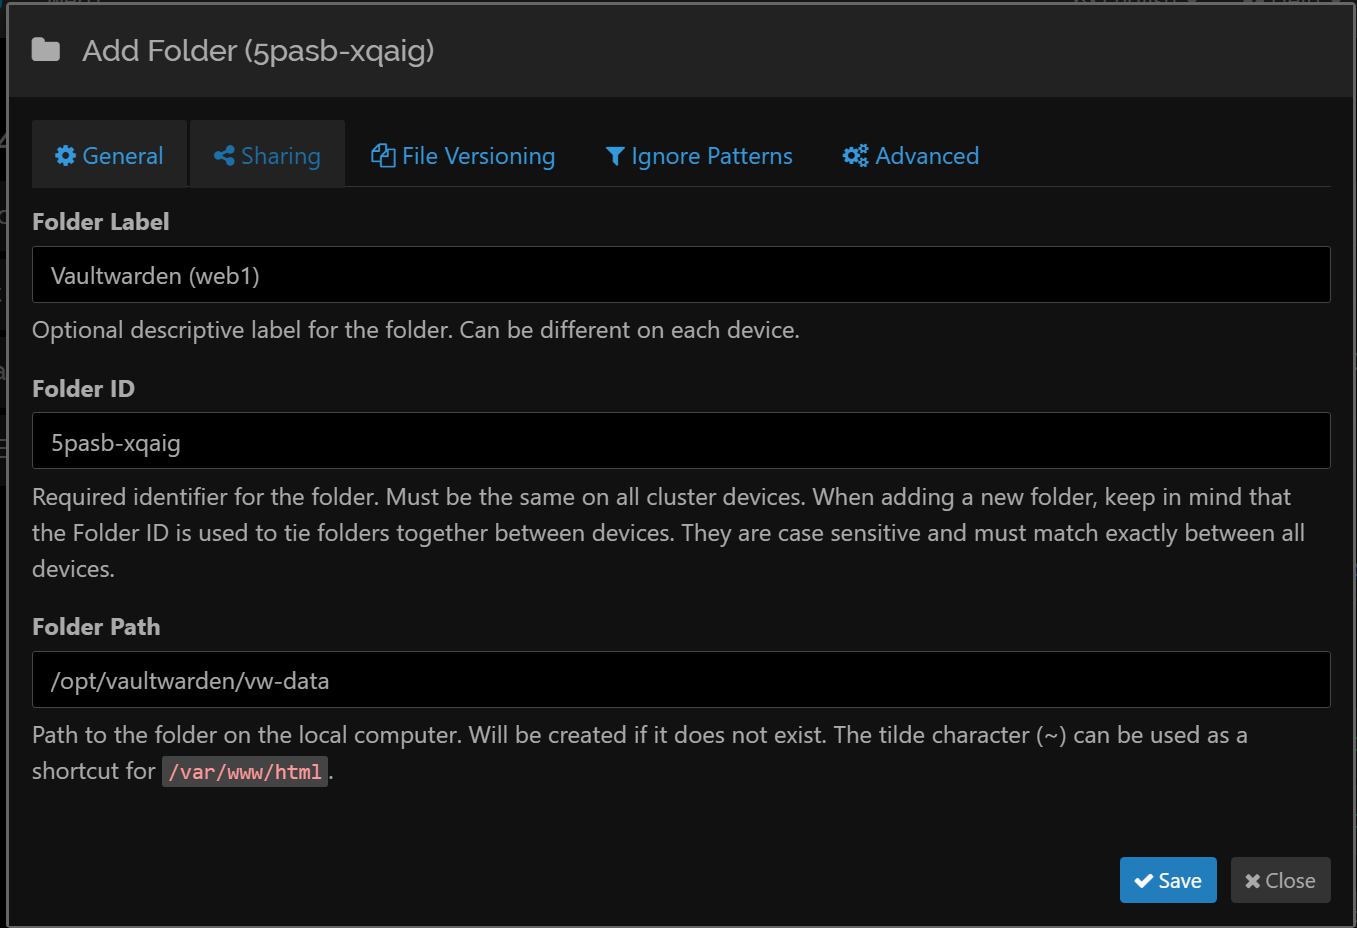Screen dimensions: 1357x928
Task: Click the /var/www/html code snippet
Action: [x=245, y=772]
